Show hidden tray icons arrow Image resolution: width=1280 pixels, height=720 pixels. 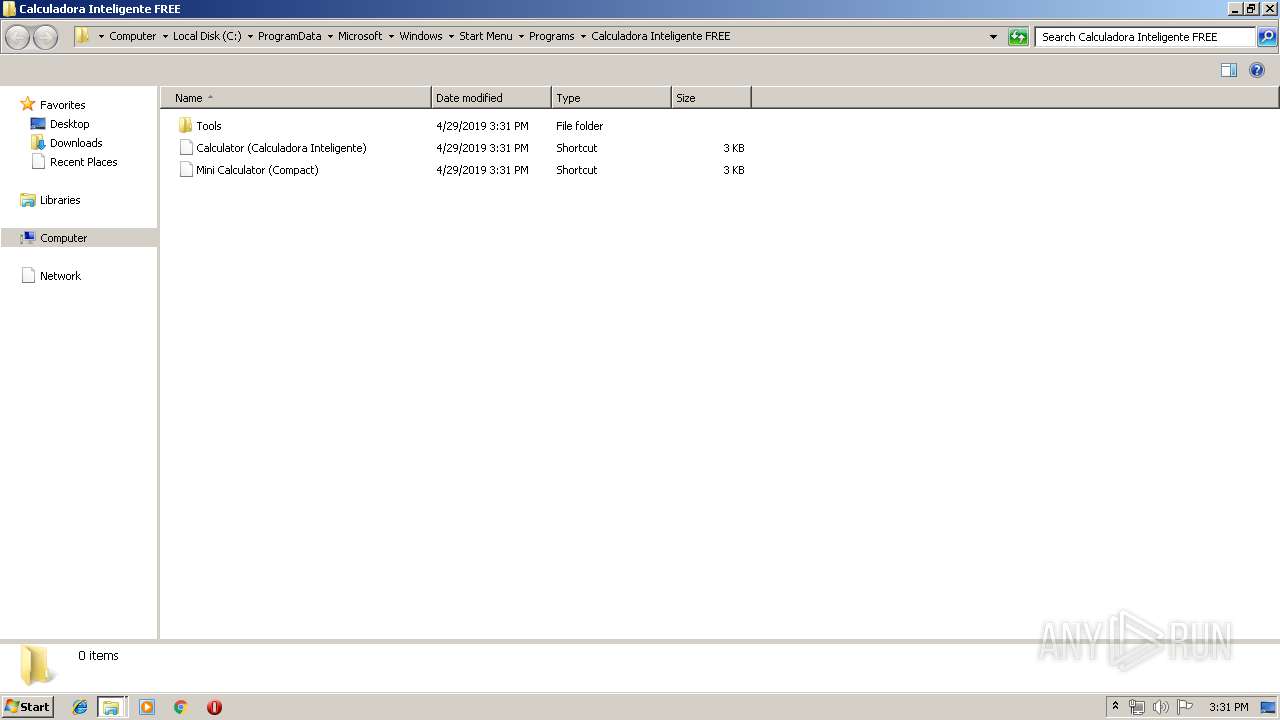click(x=1115, y=707)
